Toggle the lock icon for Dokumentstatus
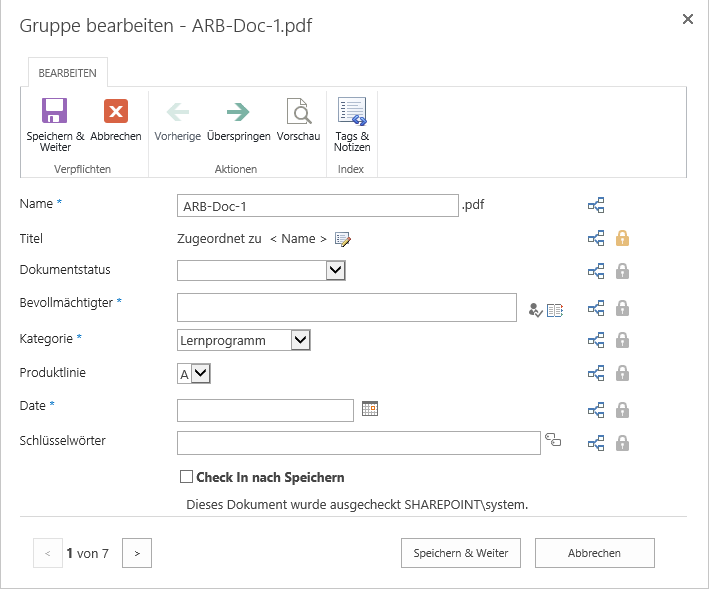 tap(622, 271)
